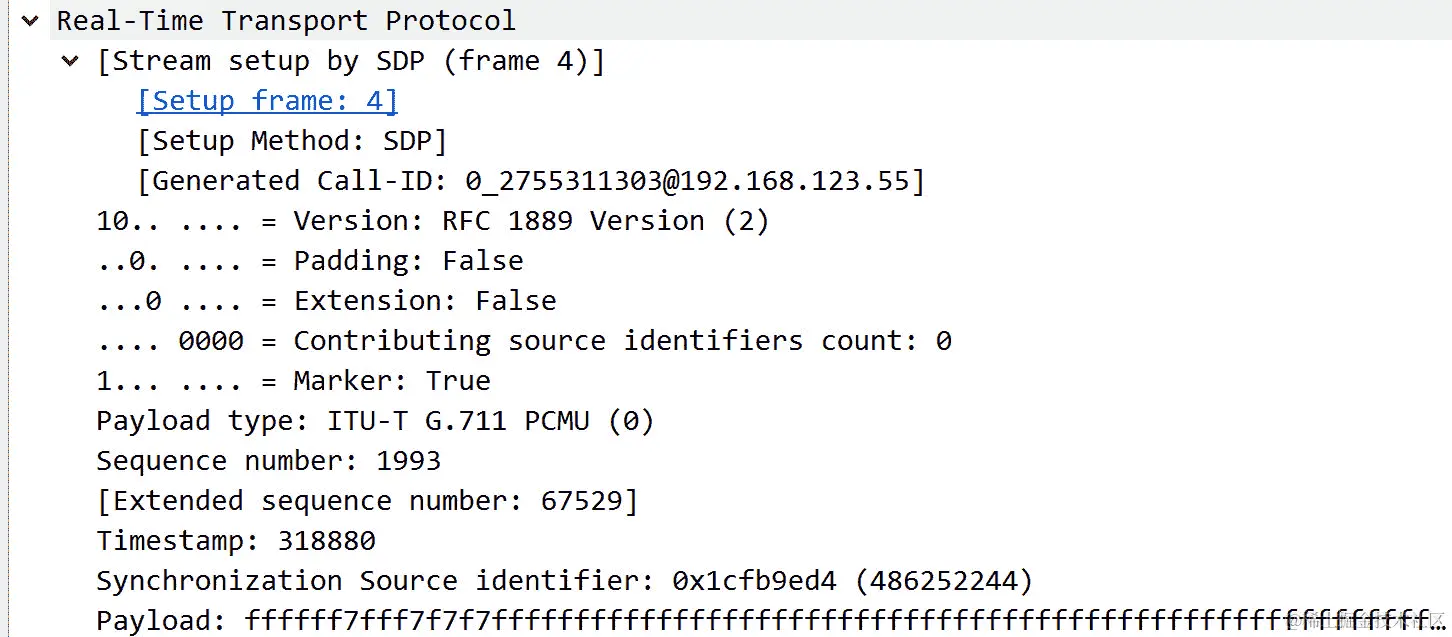Select the Payload type G.711 PCMU row
1452x637 pixels.
tap(375, 420)
